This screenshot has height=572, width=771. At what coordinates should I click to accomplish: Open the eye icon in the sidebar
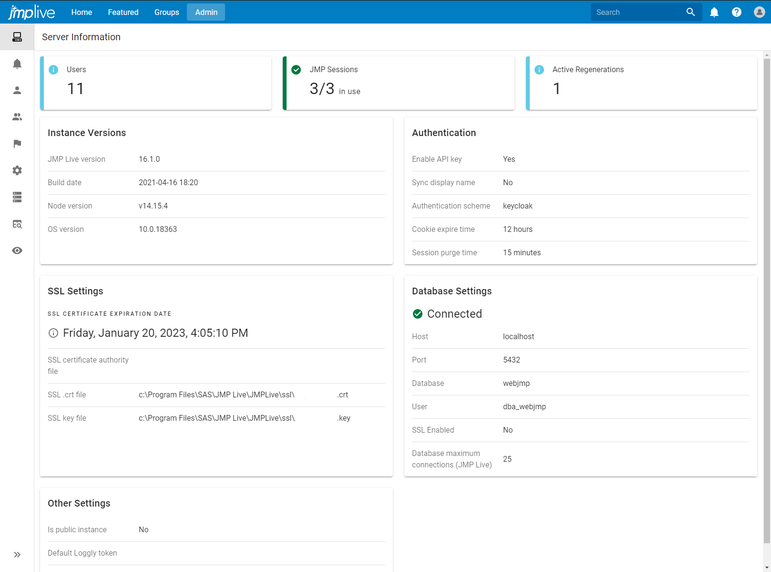(x=17, y=251)
